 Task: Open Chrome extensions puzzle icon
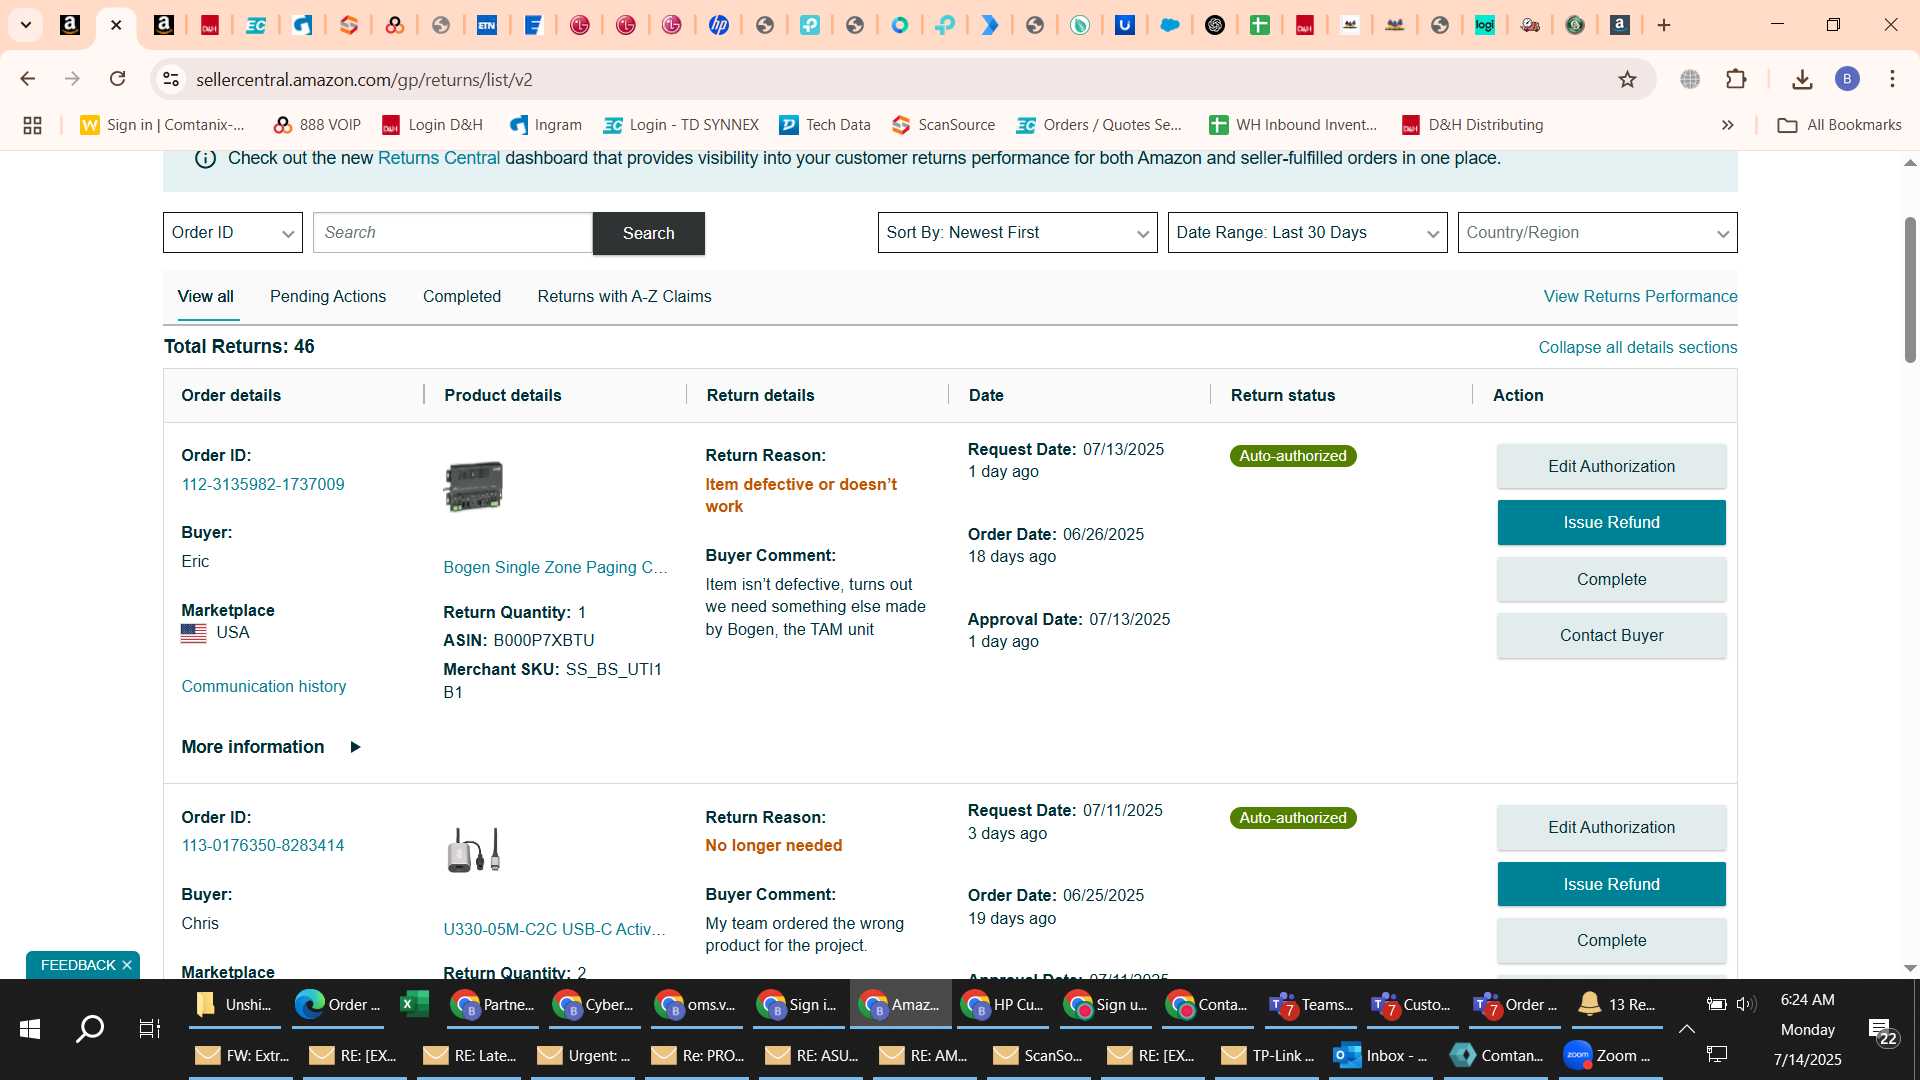[x=1737, y=79]
